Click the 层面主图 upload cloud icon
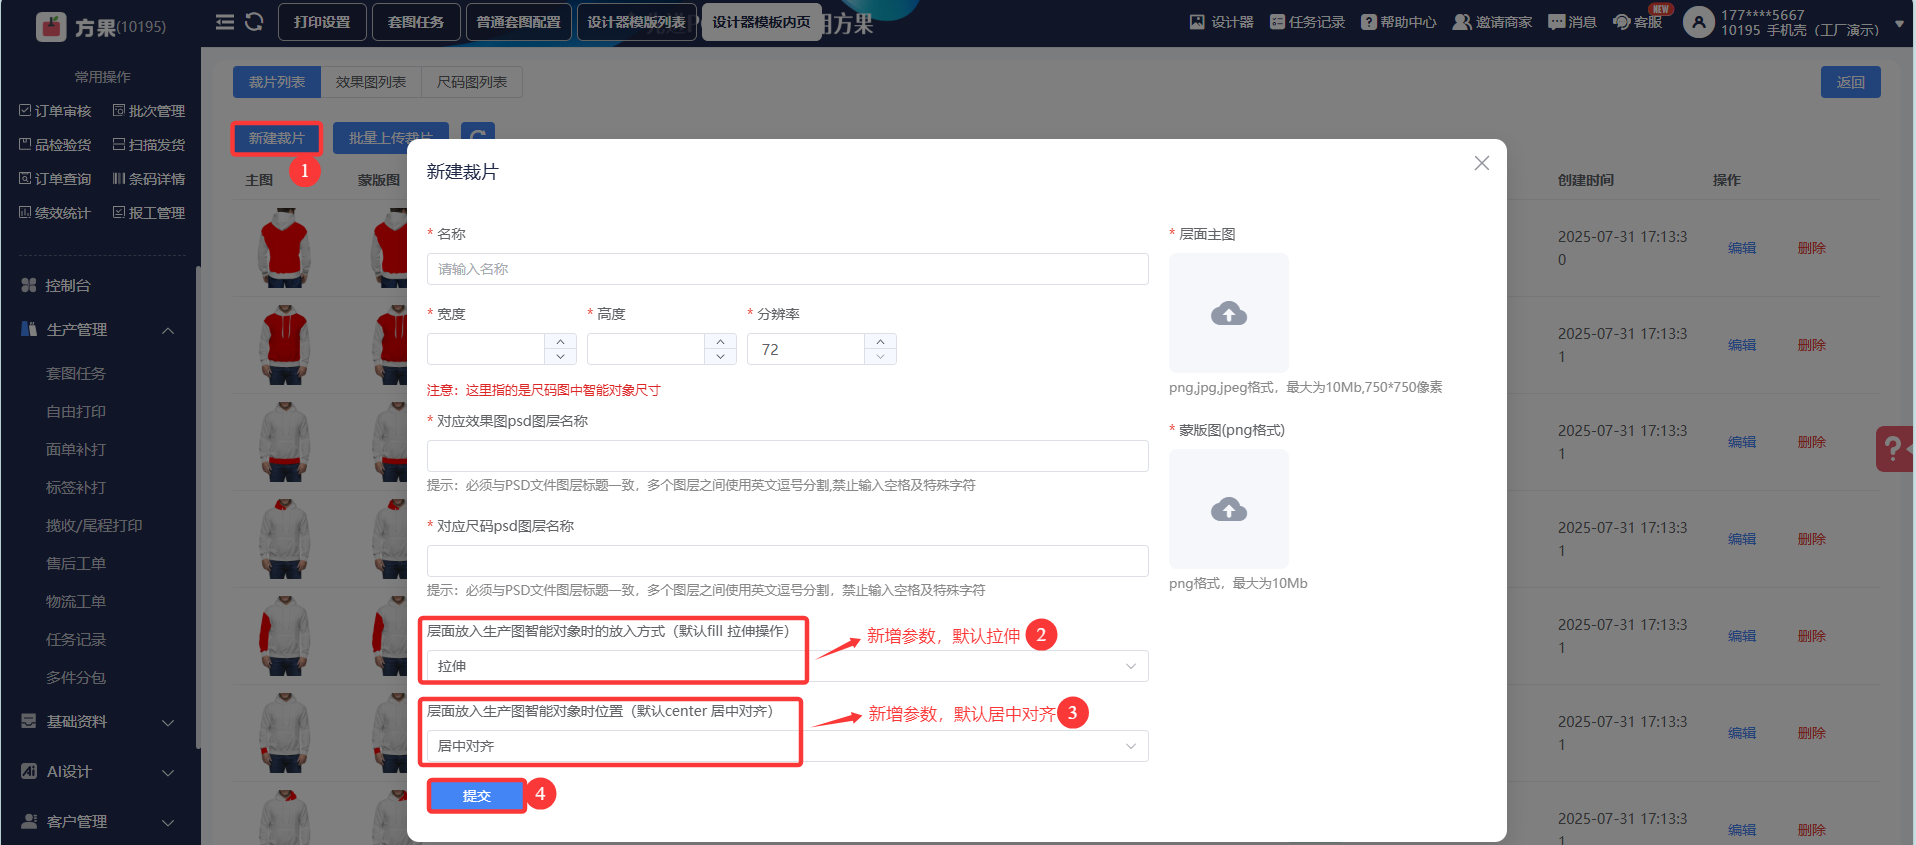The image size is (1916, 845). (1229, 314)
